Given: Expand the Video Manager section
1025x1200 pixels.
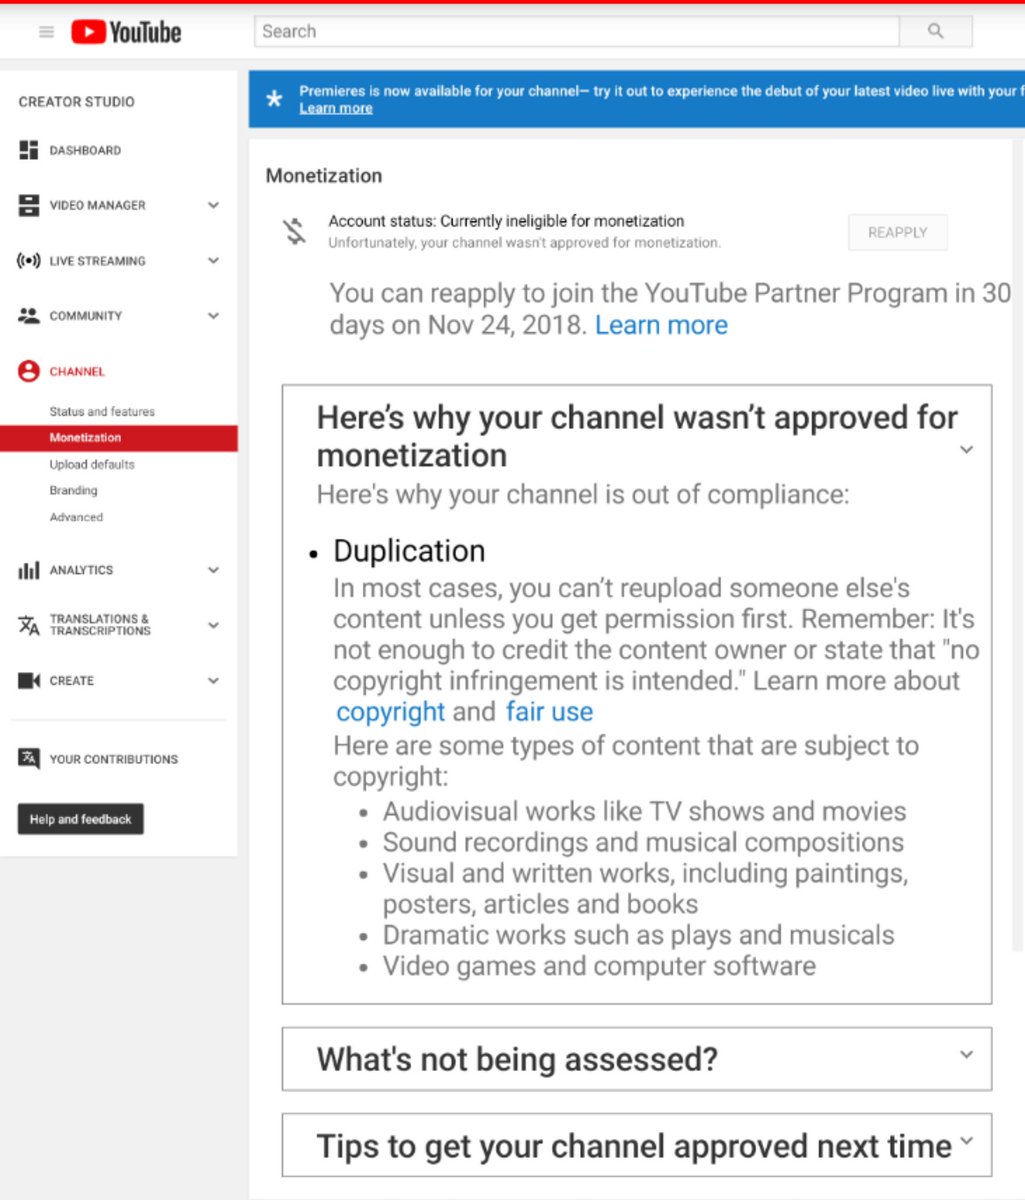Looking at the screenshot, I should 213,205.
